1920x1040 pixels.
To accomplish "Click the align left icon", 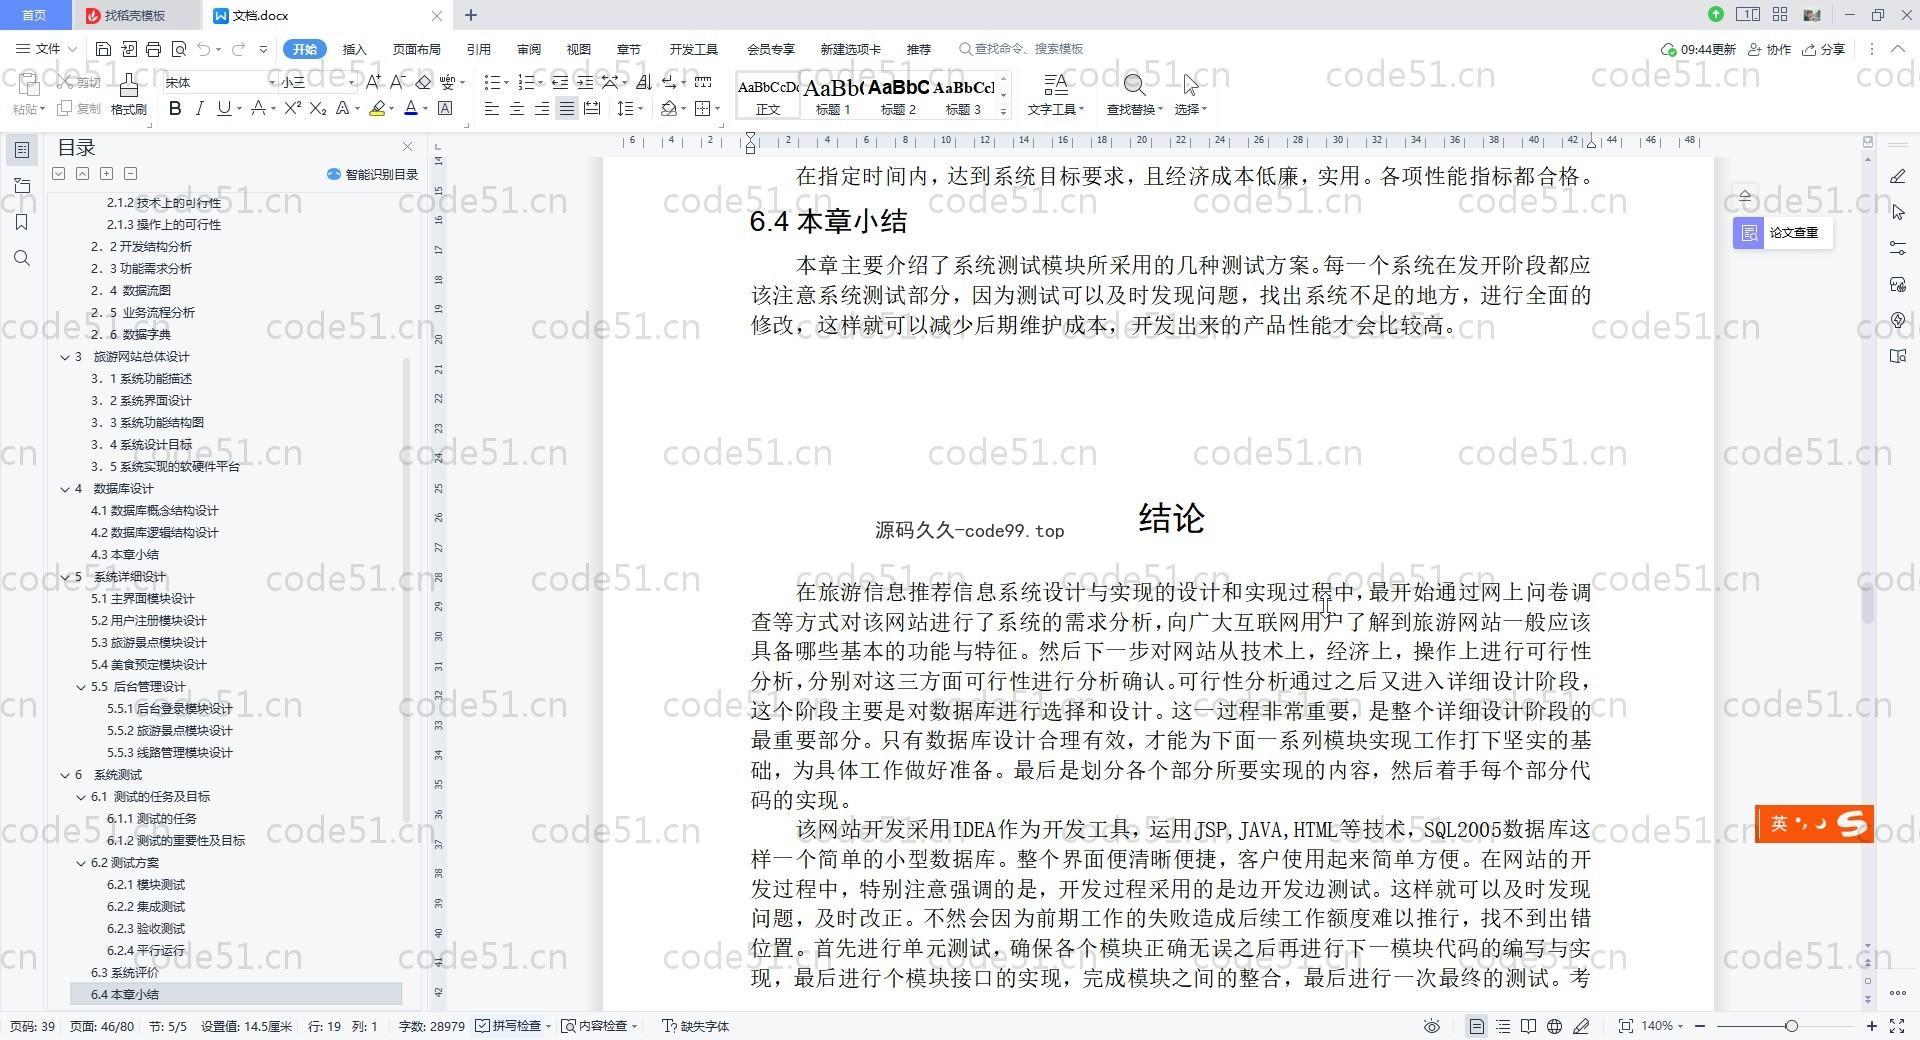I will [x=492, y=108].
